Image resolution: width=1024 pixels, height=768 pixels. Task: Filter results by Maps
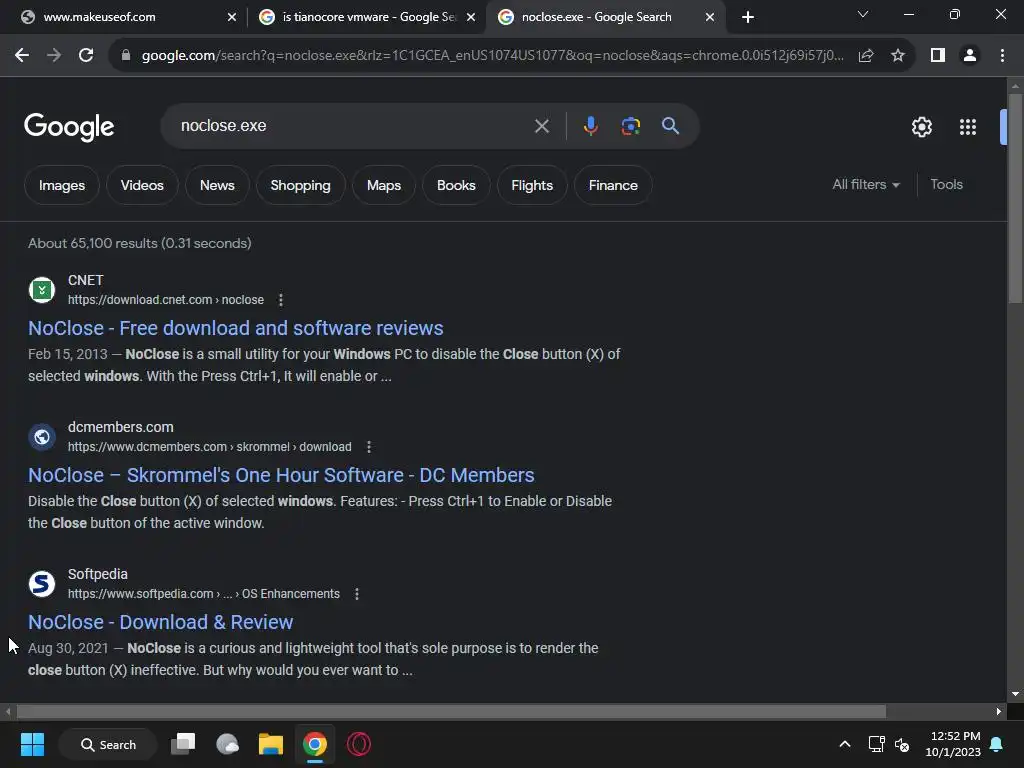(x=384, y=185)
